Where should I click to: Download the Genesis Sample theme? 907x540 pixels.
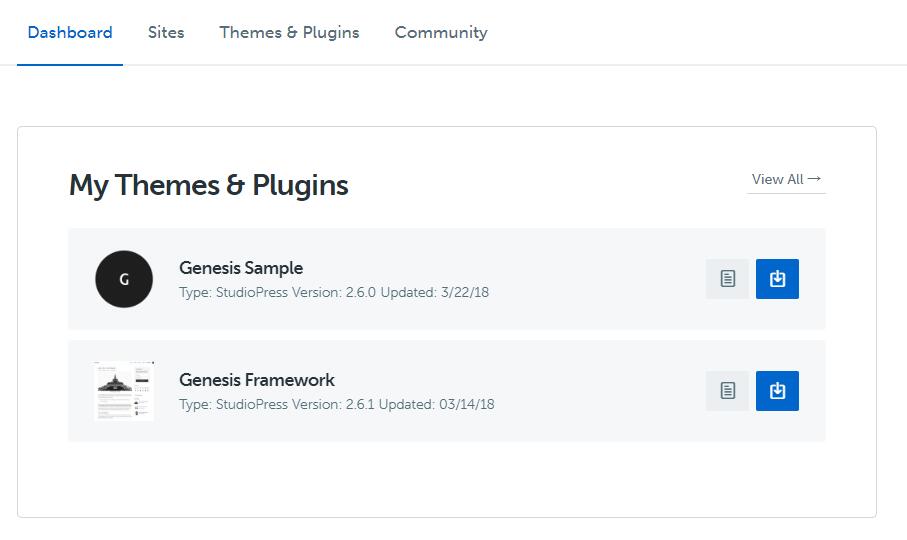pyautogui.click(x=777, y=279)
